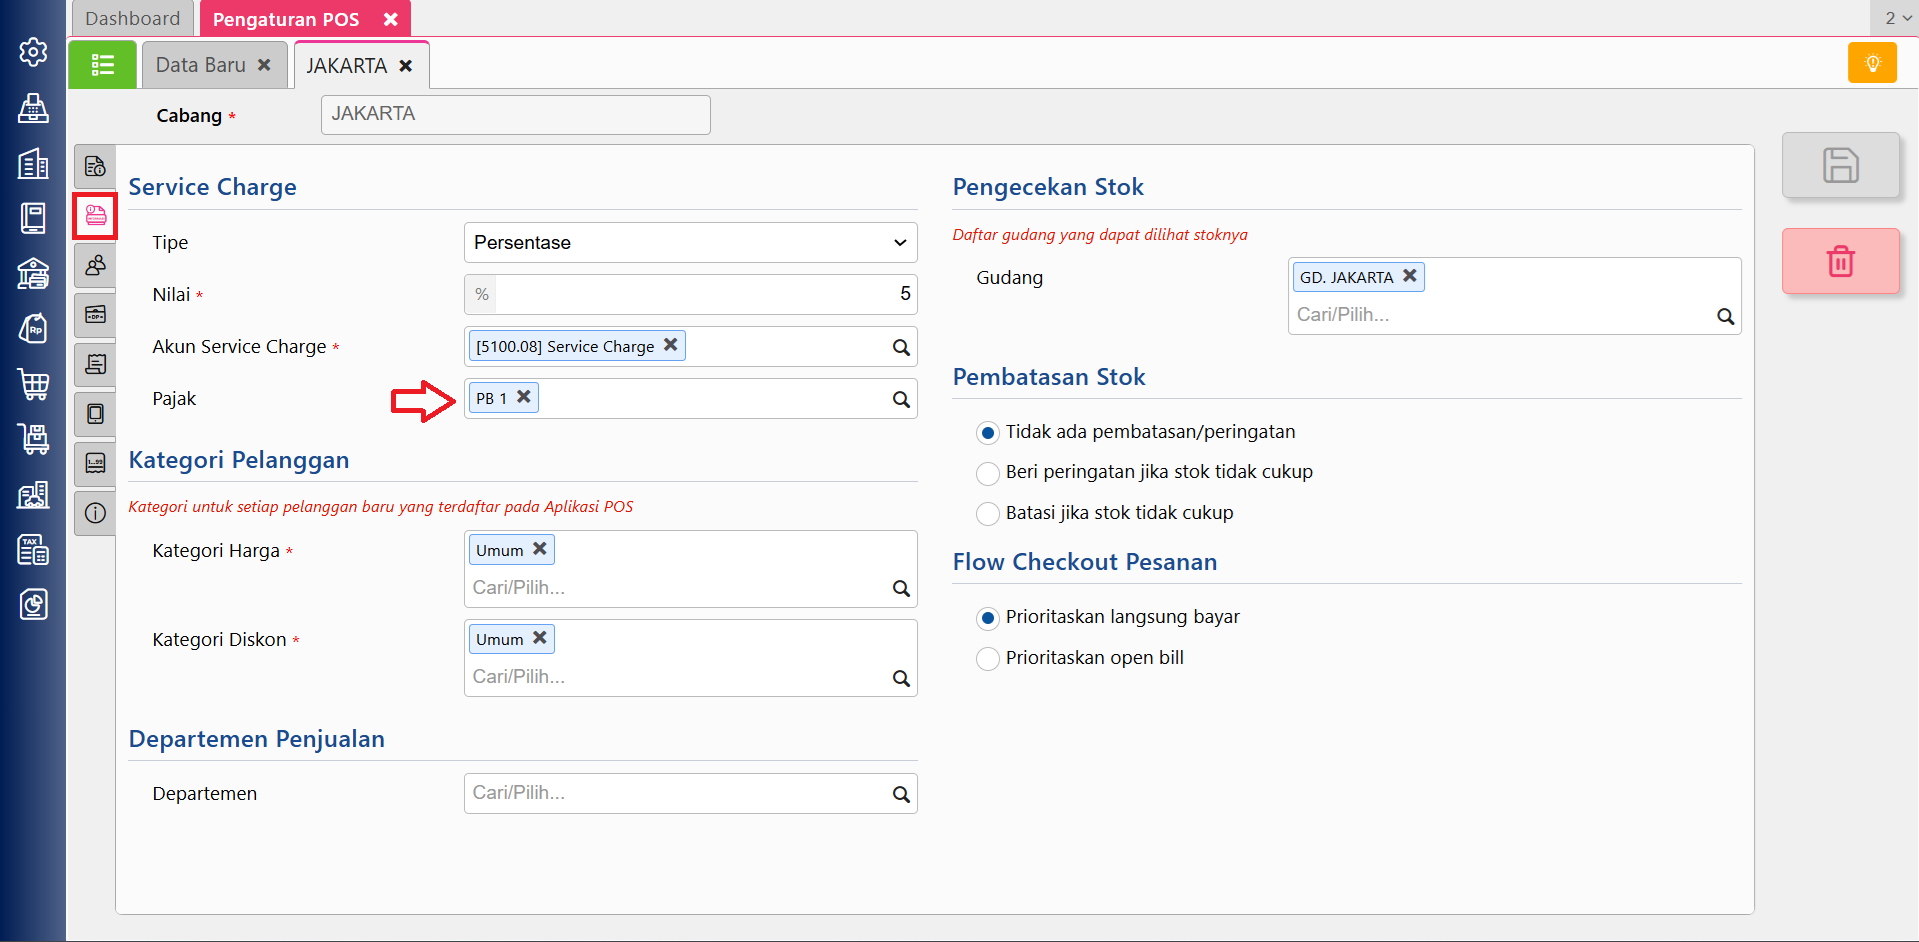Select Batasi jika stok tidak cukup option
Screen dimensions: 1919x942
(x=988, y=514)
